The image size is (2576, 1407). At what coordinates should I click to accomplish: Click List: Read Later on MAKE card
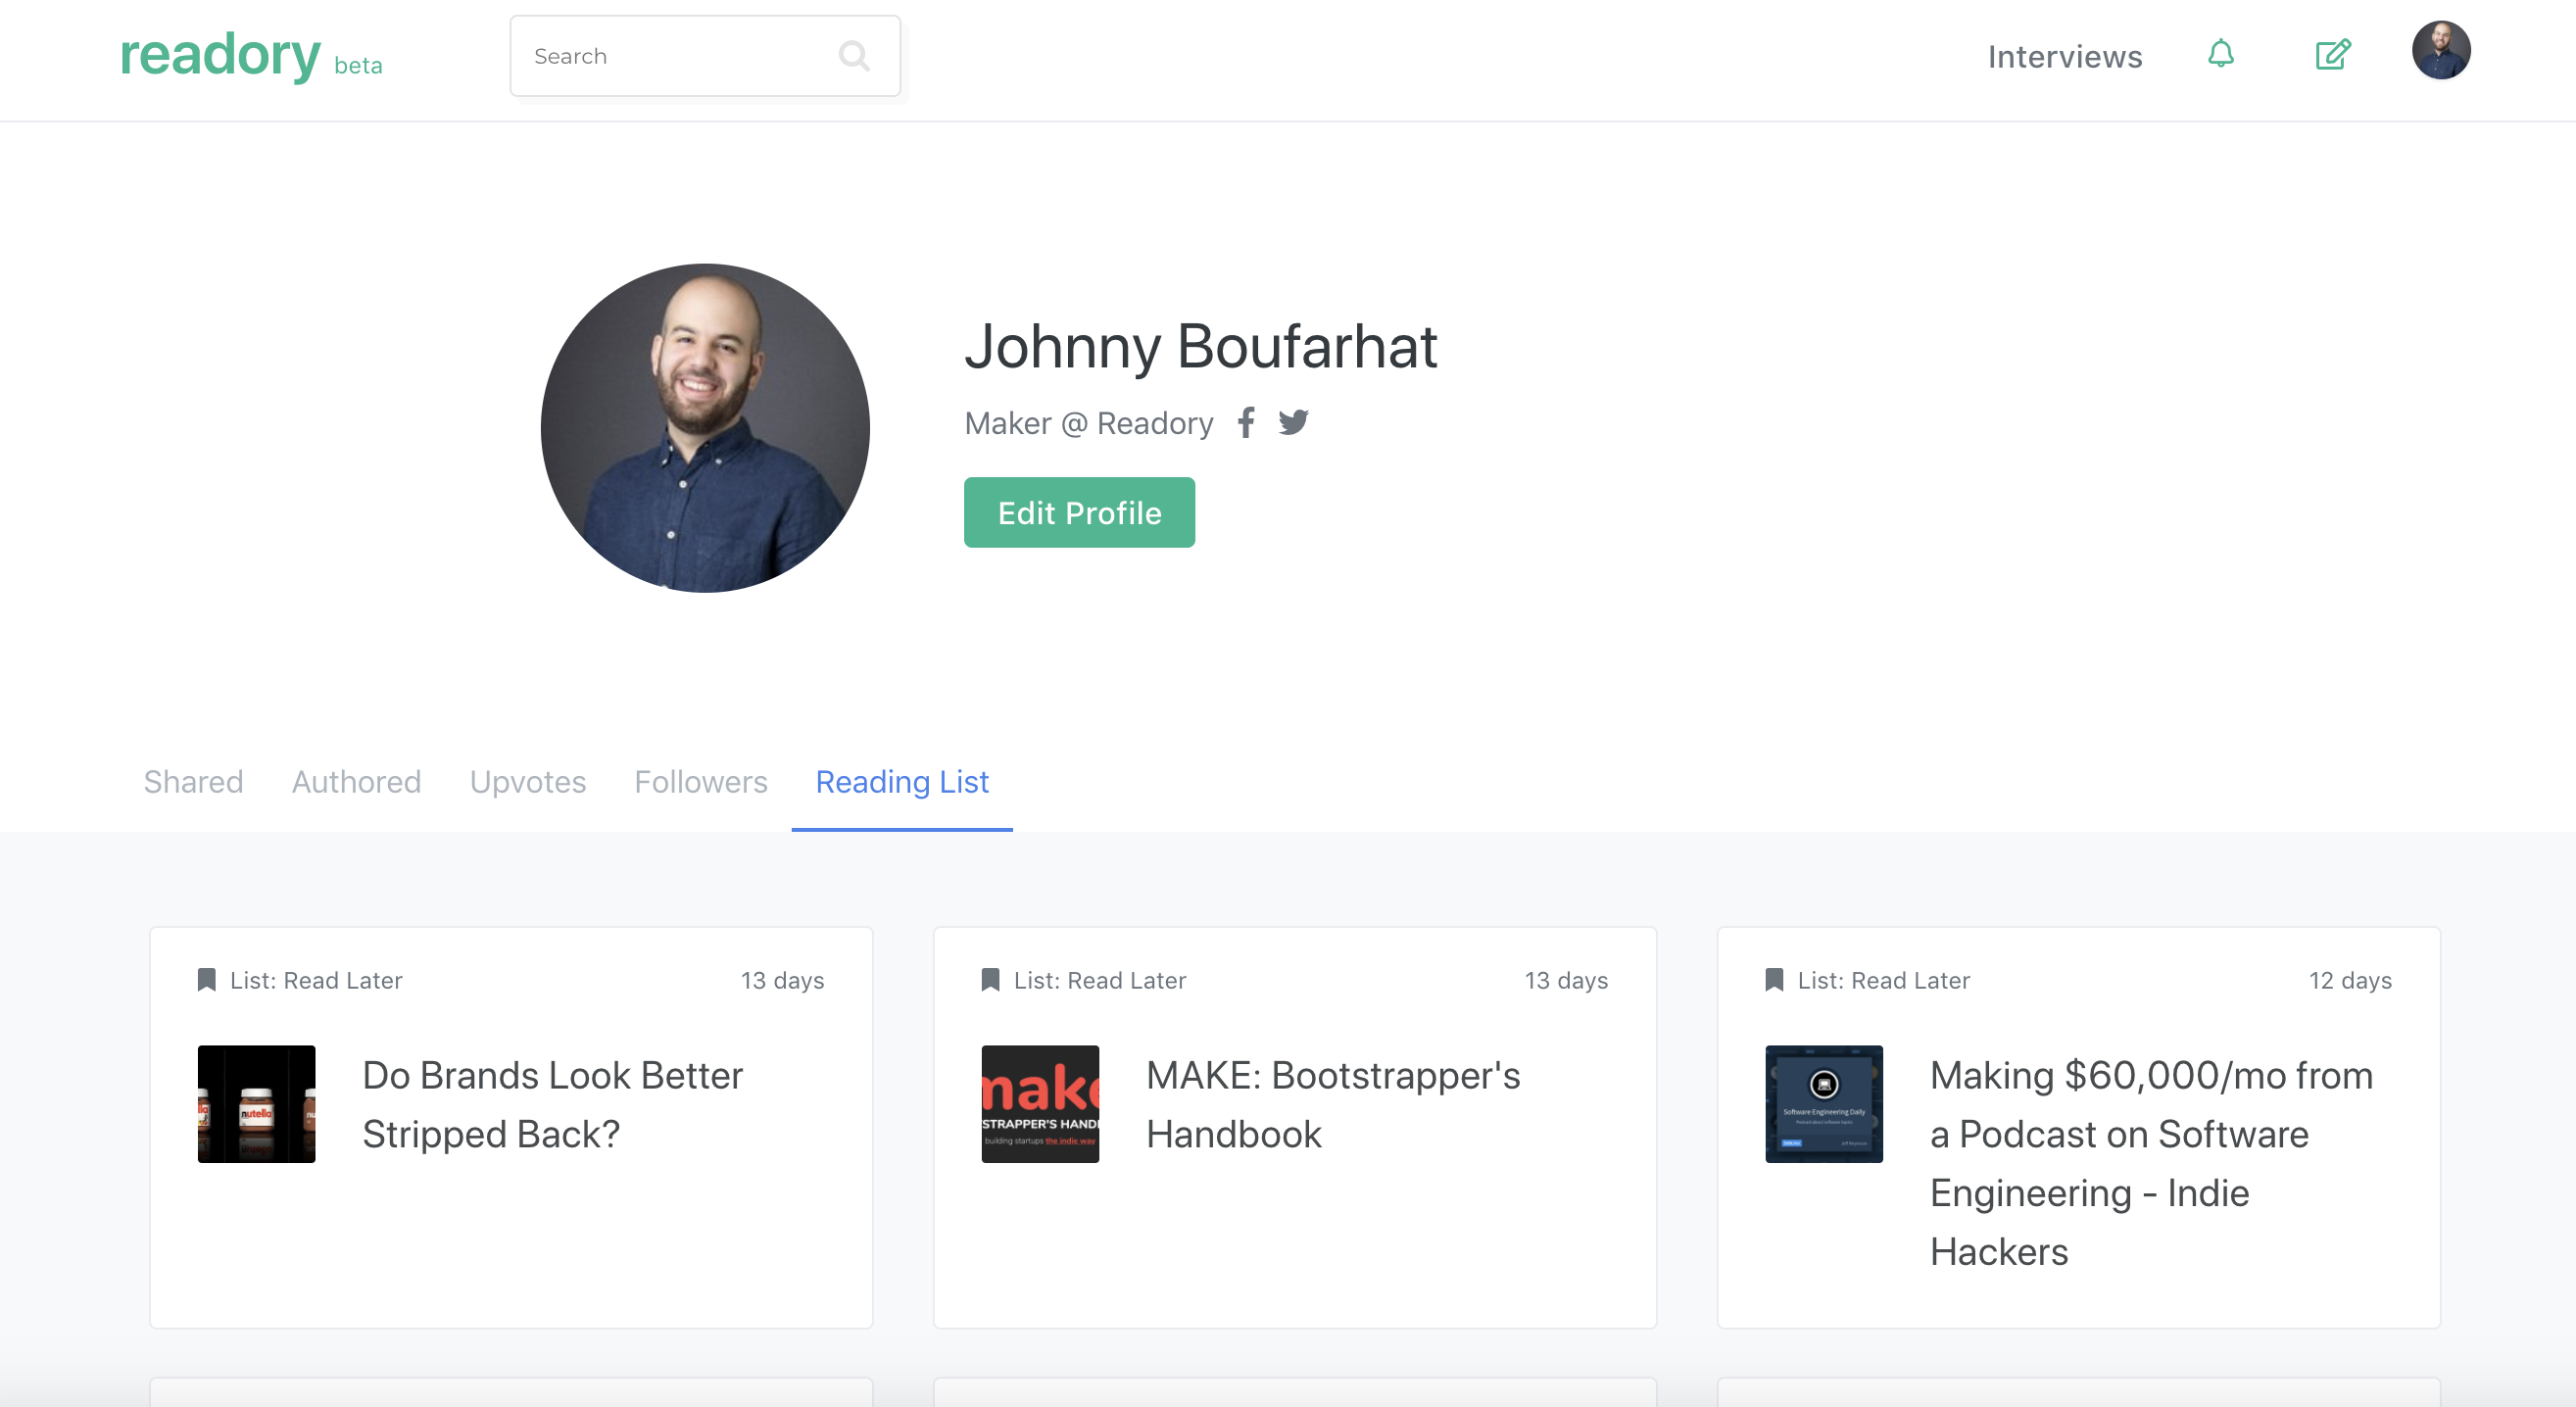[1100, 981]
